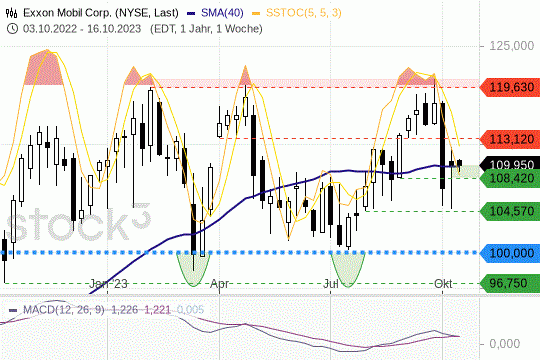This screenshot has height=360, width=540.
Task: Click the MACD signal value 1,221
Action: tap(157, 310)
